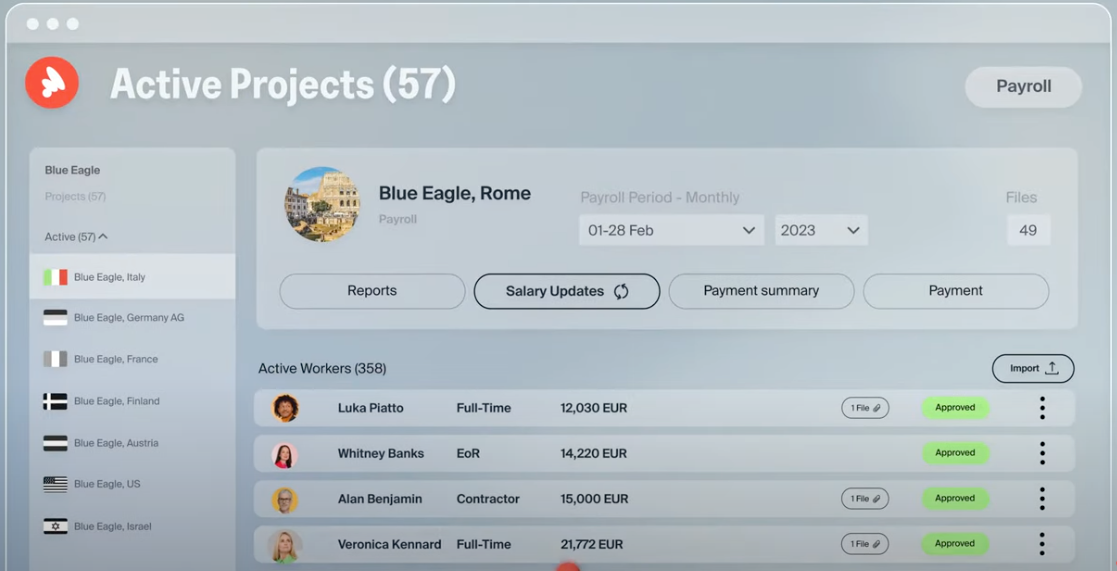Click Veronica Kennard's avatar picture
1117x571 pixels.
pyautogui.click(x=284, y=546)
